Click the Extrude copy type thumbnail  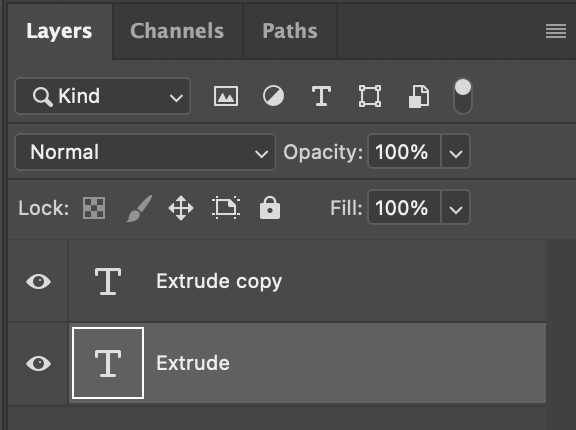click(x=108, y=281)
